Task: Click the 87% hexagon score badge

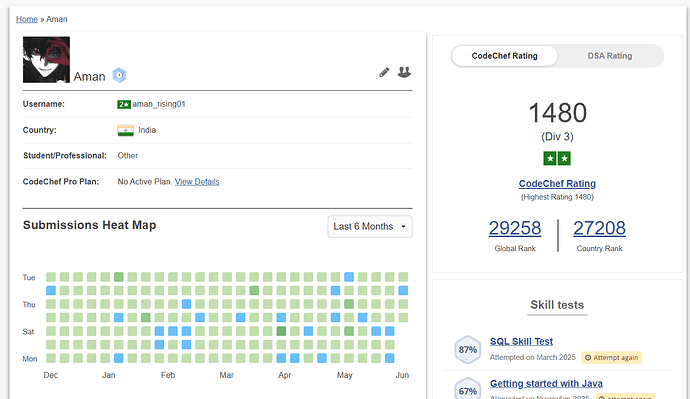Action: 467,350
